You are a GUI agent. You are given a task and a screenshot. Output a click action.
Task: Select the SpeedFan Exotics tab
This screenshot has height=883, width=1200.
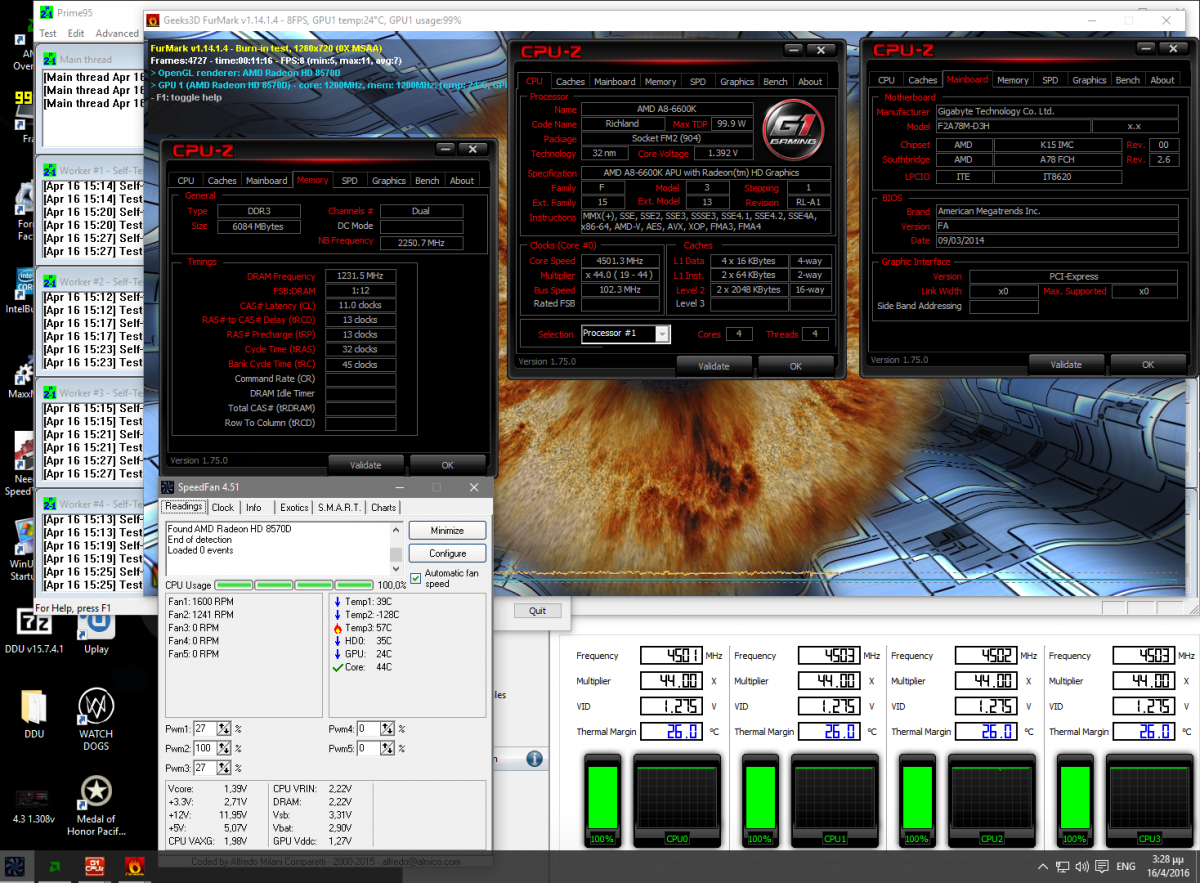[294, 508]
